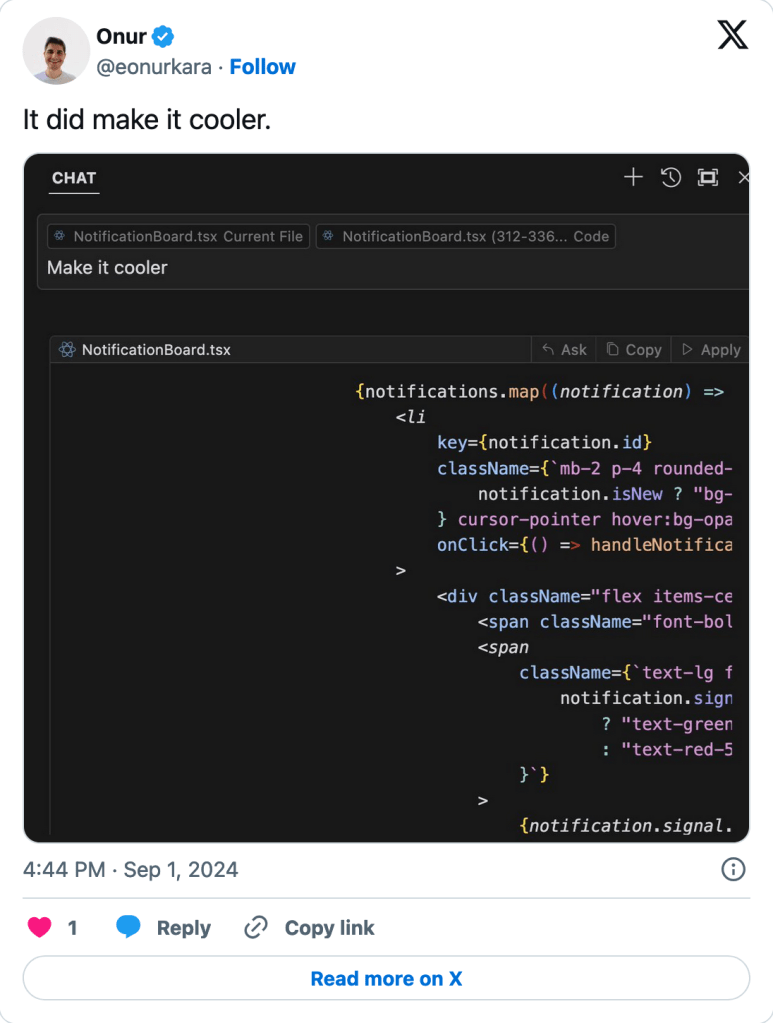This screenshot has width=773, height=1023.
Task: Select the CHAT tab
Action: click(74, 178)
